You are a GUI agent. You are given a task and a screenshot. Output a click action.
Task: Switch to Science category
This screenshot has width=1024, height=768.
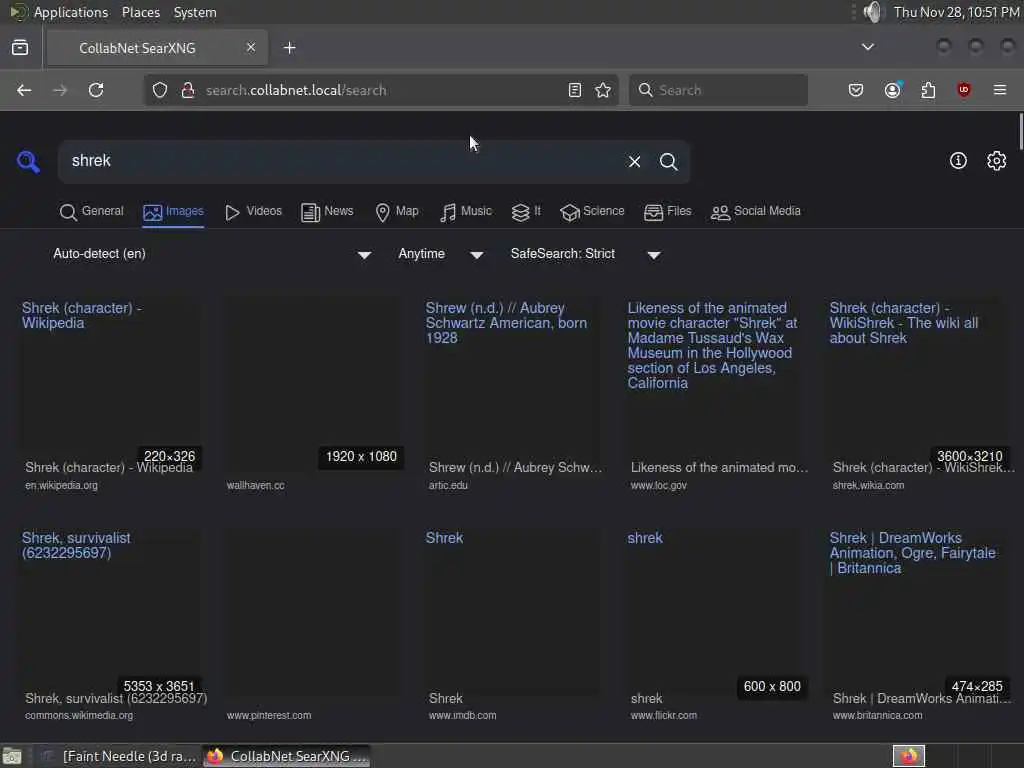592,212
